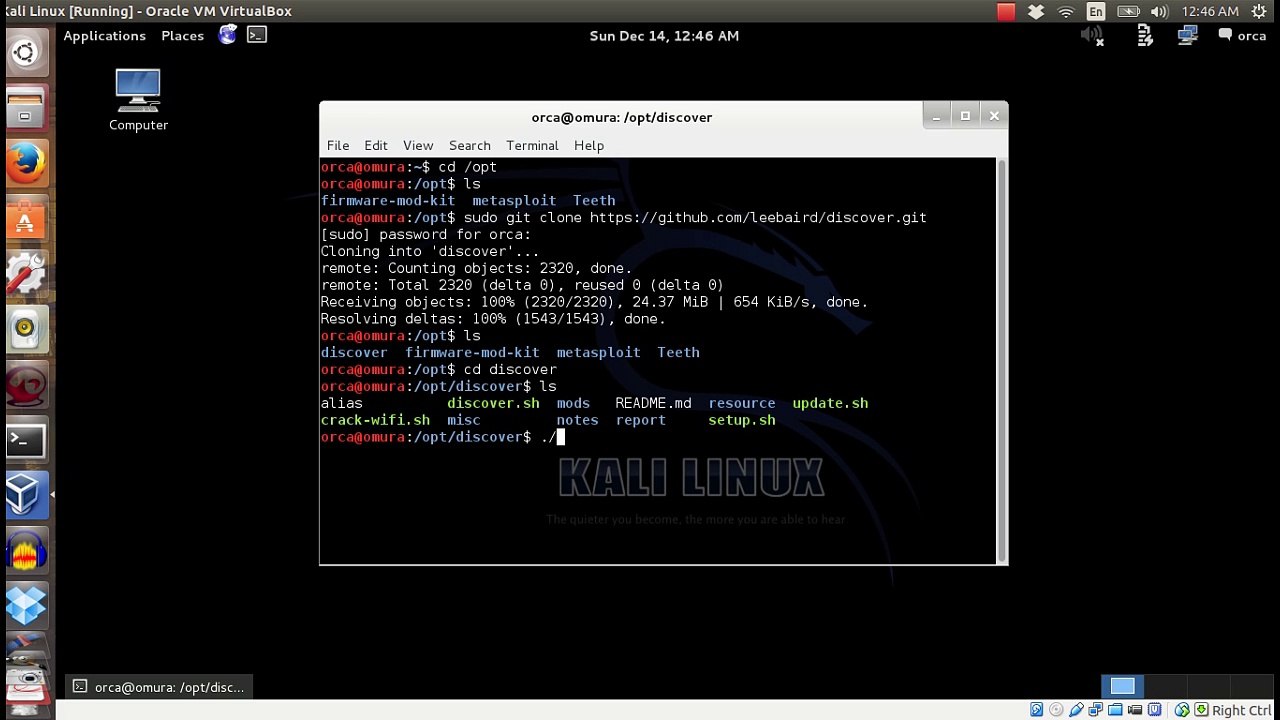This screenshot has width=1280, height=720.
Task: Launch Firefox from the dock
Action: click(25, 163)
